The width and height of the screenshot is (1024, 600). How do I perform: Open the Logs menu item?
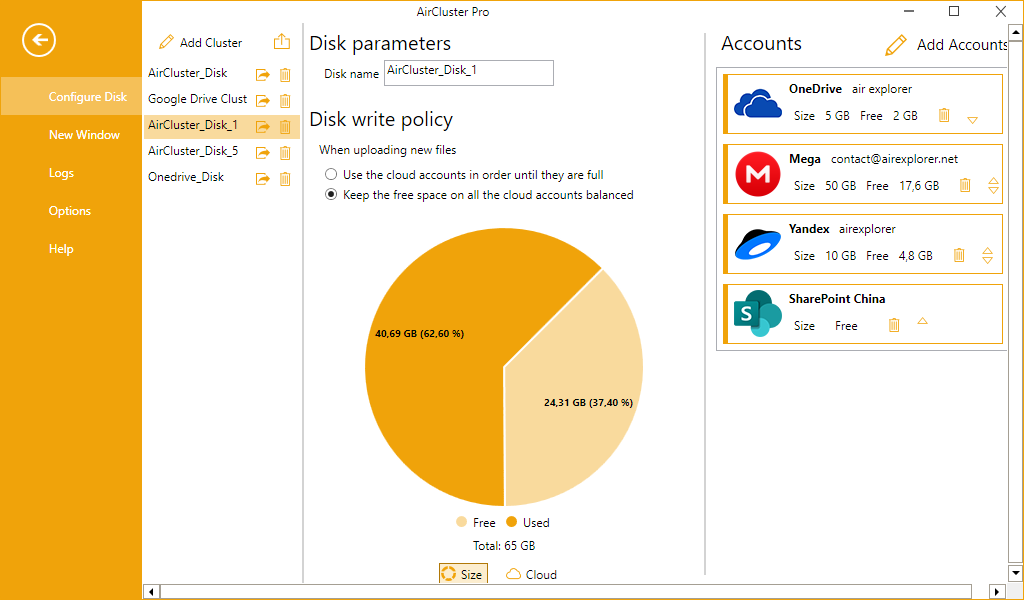[x=61, y=173]
